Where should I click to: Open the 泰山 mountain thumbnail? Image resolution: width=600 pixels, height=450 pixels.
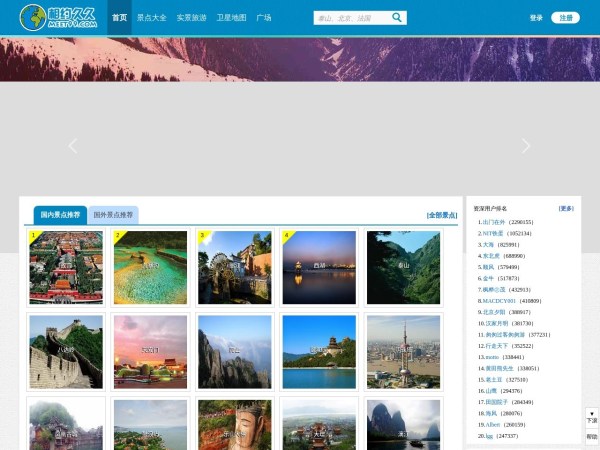(x=403, y=267)
